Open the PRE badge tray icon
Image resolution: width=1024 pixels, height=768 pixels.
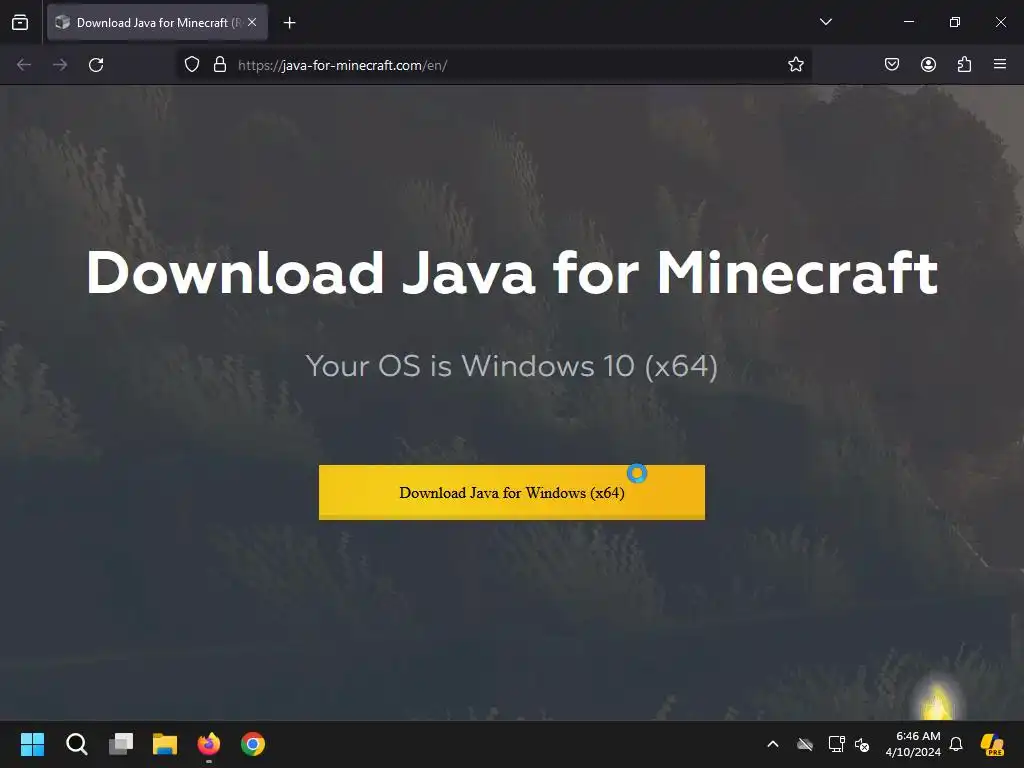pyautogui.click(x=992, y=744)
